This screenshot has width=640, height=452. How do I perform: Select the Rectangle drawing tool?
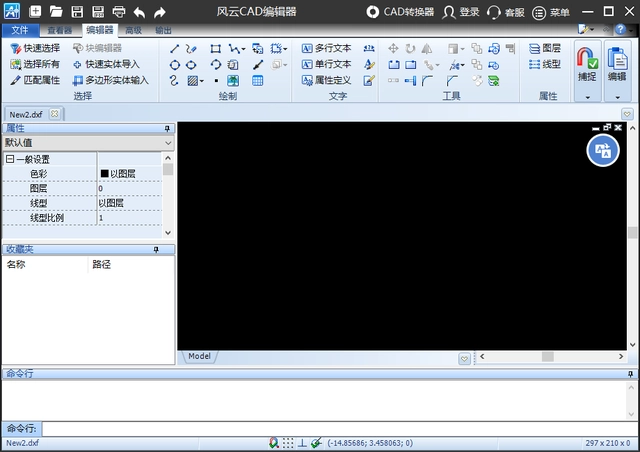coord(216,49)
